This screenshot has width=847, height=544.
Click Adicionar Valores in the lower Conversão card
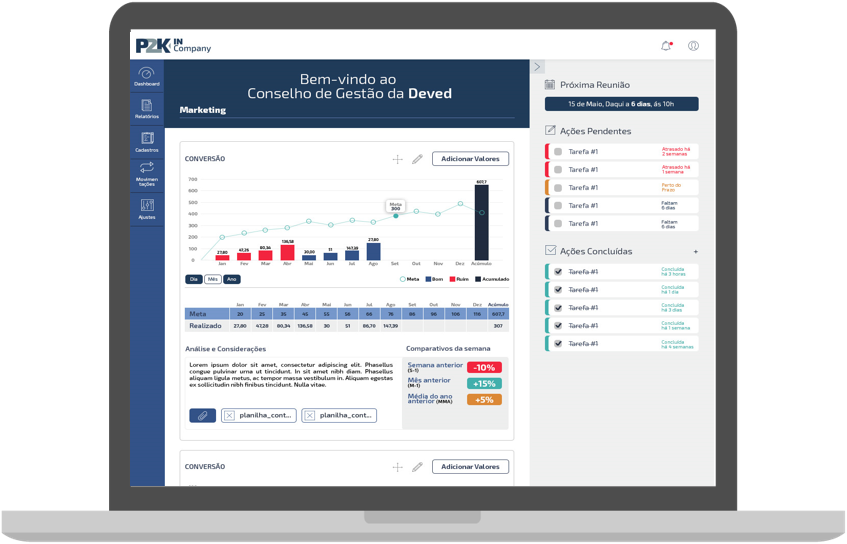click(470, 467)
